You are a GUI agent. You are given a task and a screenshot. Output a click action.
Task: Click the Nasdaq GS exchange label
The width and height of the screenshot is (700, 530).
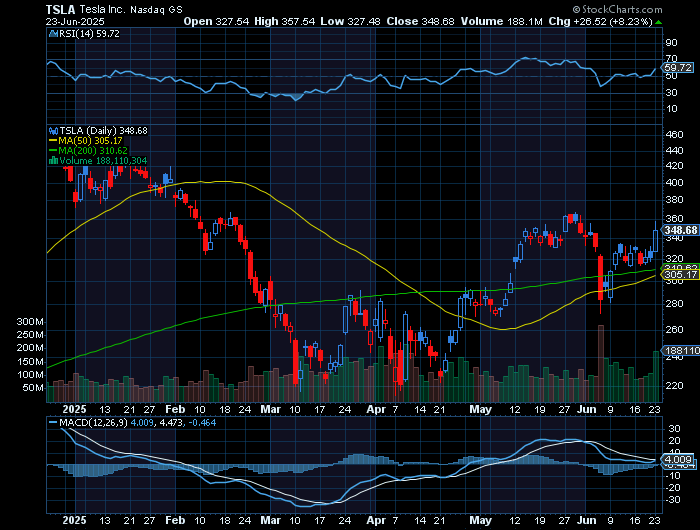click(x=156, y=10)
